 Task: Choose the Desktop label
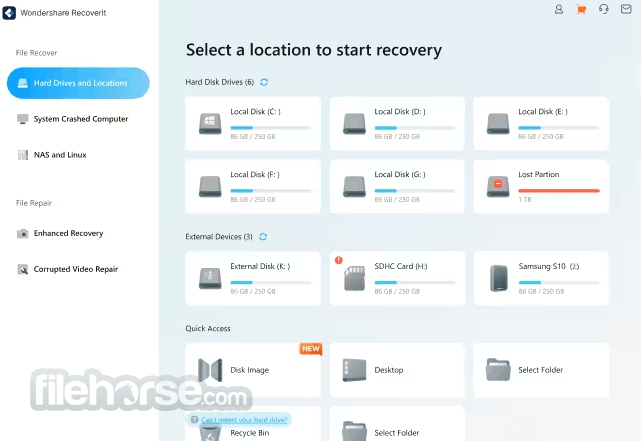pos(388,370)
